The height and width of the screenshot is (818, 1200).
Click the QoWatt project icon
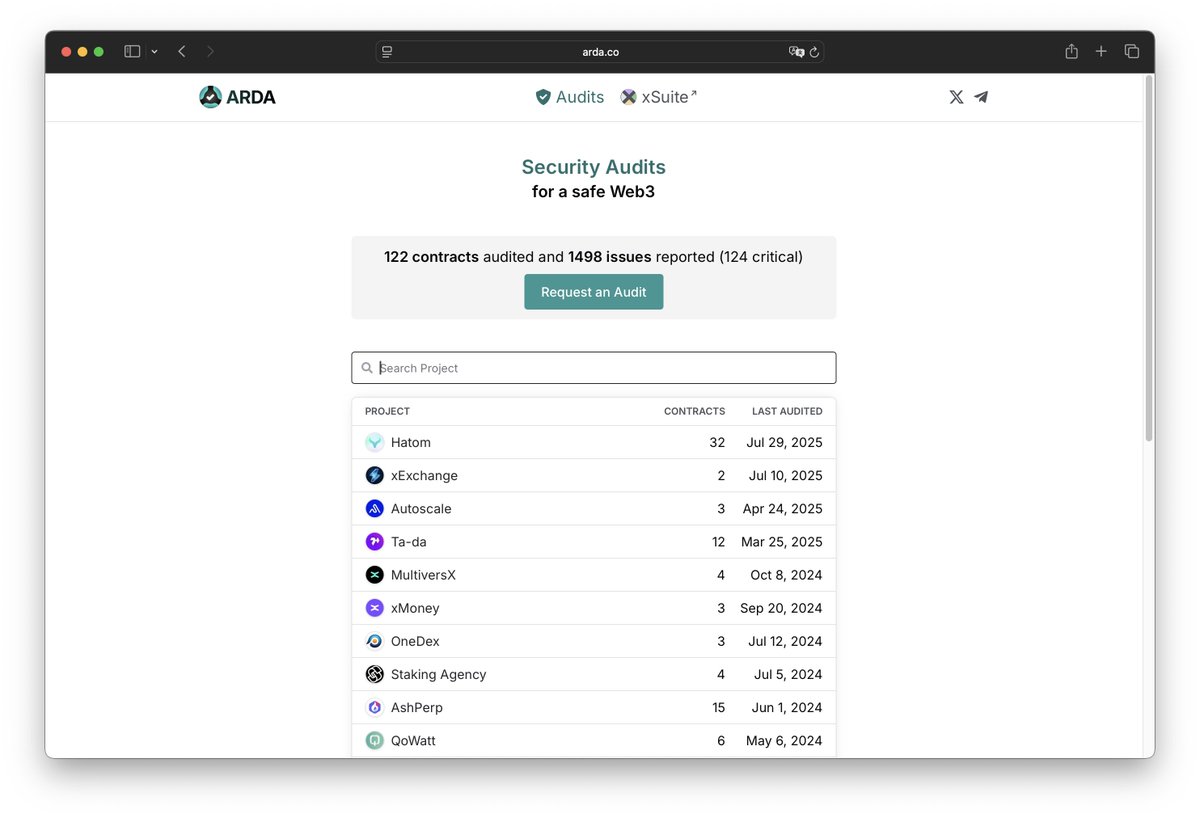click(x=375, y=740)
